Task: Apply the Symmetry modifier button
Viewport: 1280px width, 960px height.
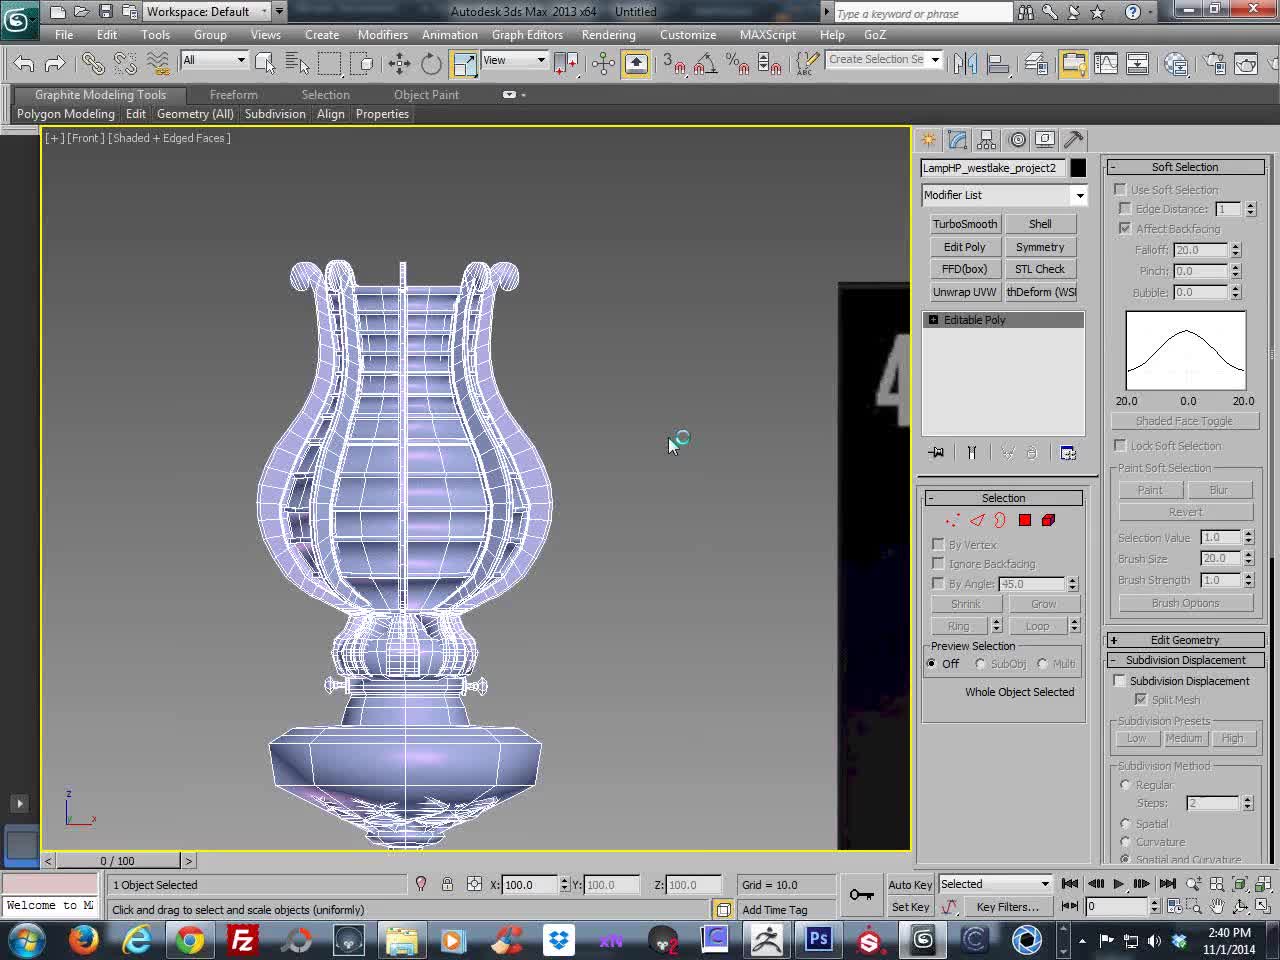Action: pyautogui.click(x=1040, y=247)
